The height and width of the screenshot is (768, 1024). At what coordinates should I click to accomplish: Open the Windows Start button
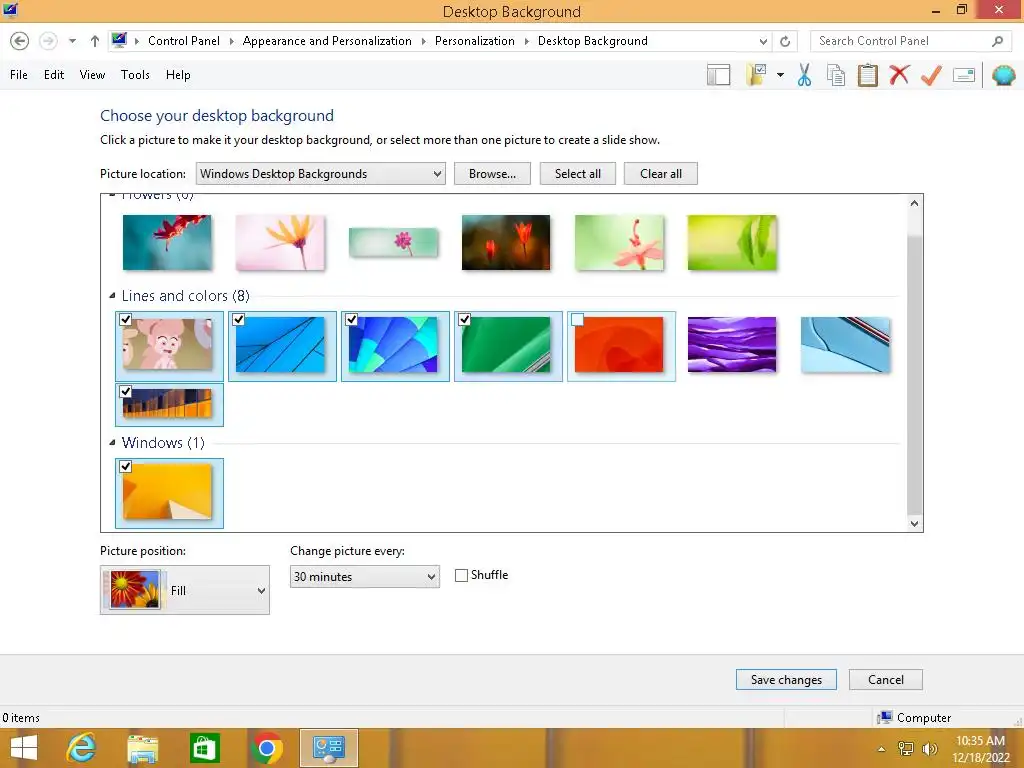tap(24, 748)
